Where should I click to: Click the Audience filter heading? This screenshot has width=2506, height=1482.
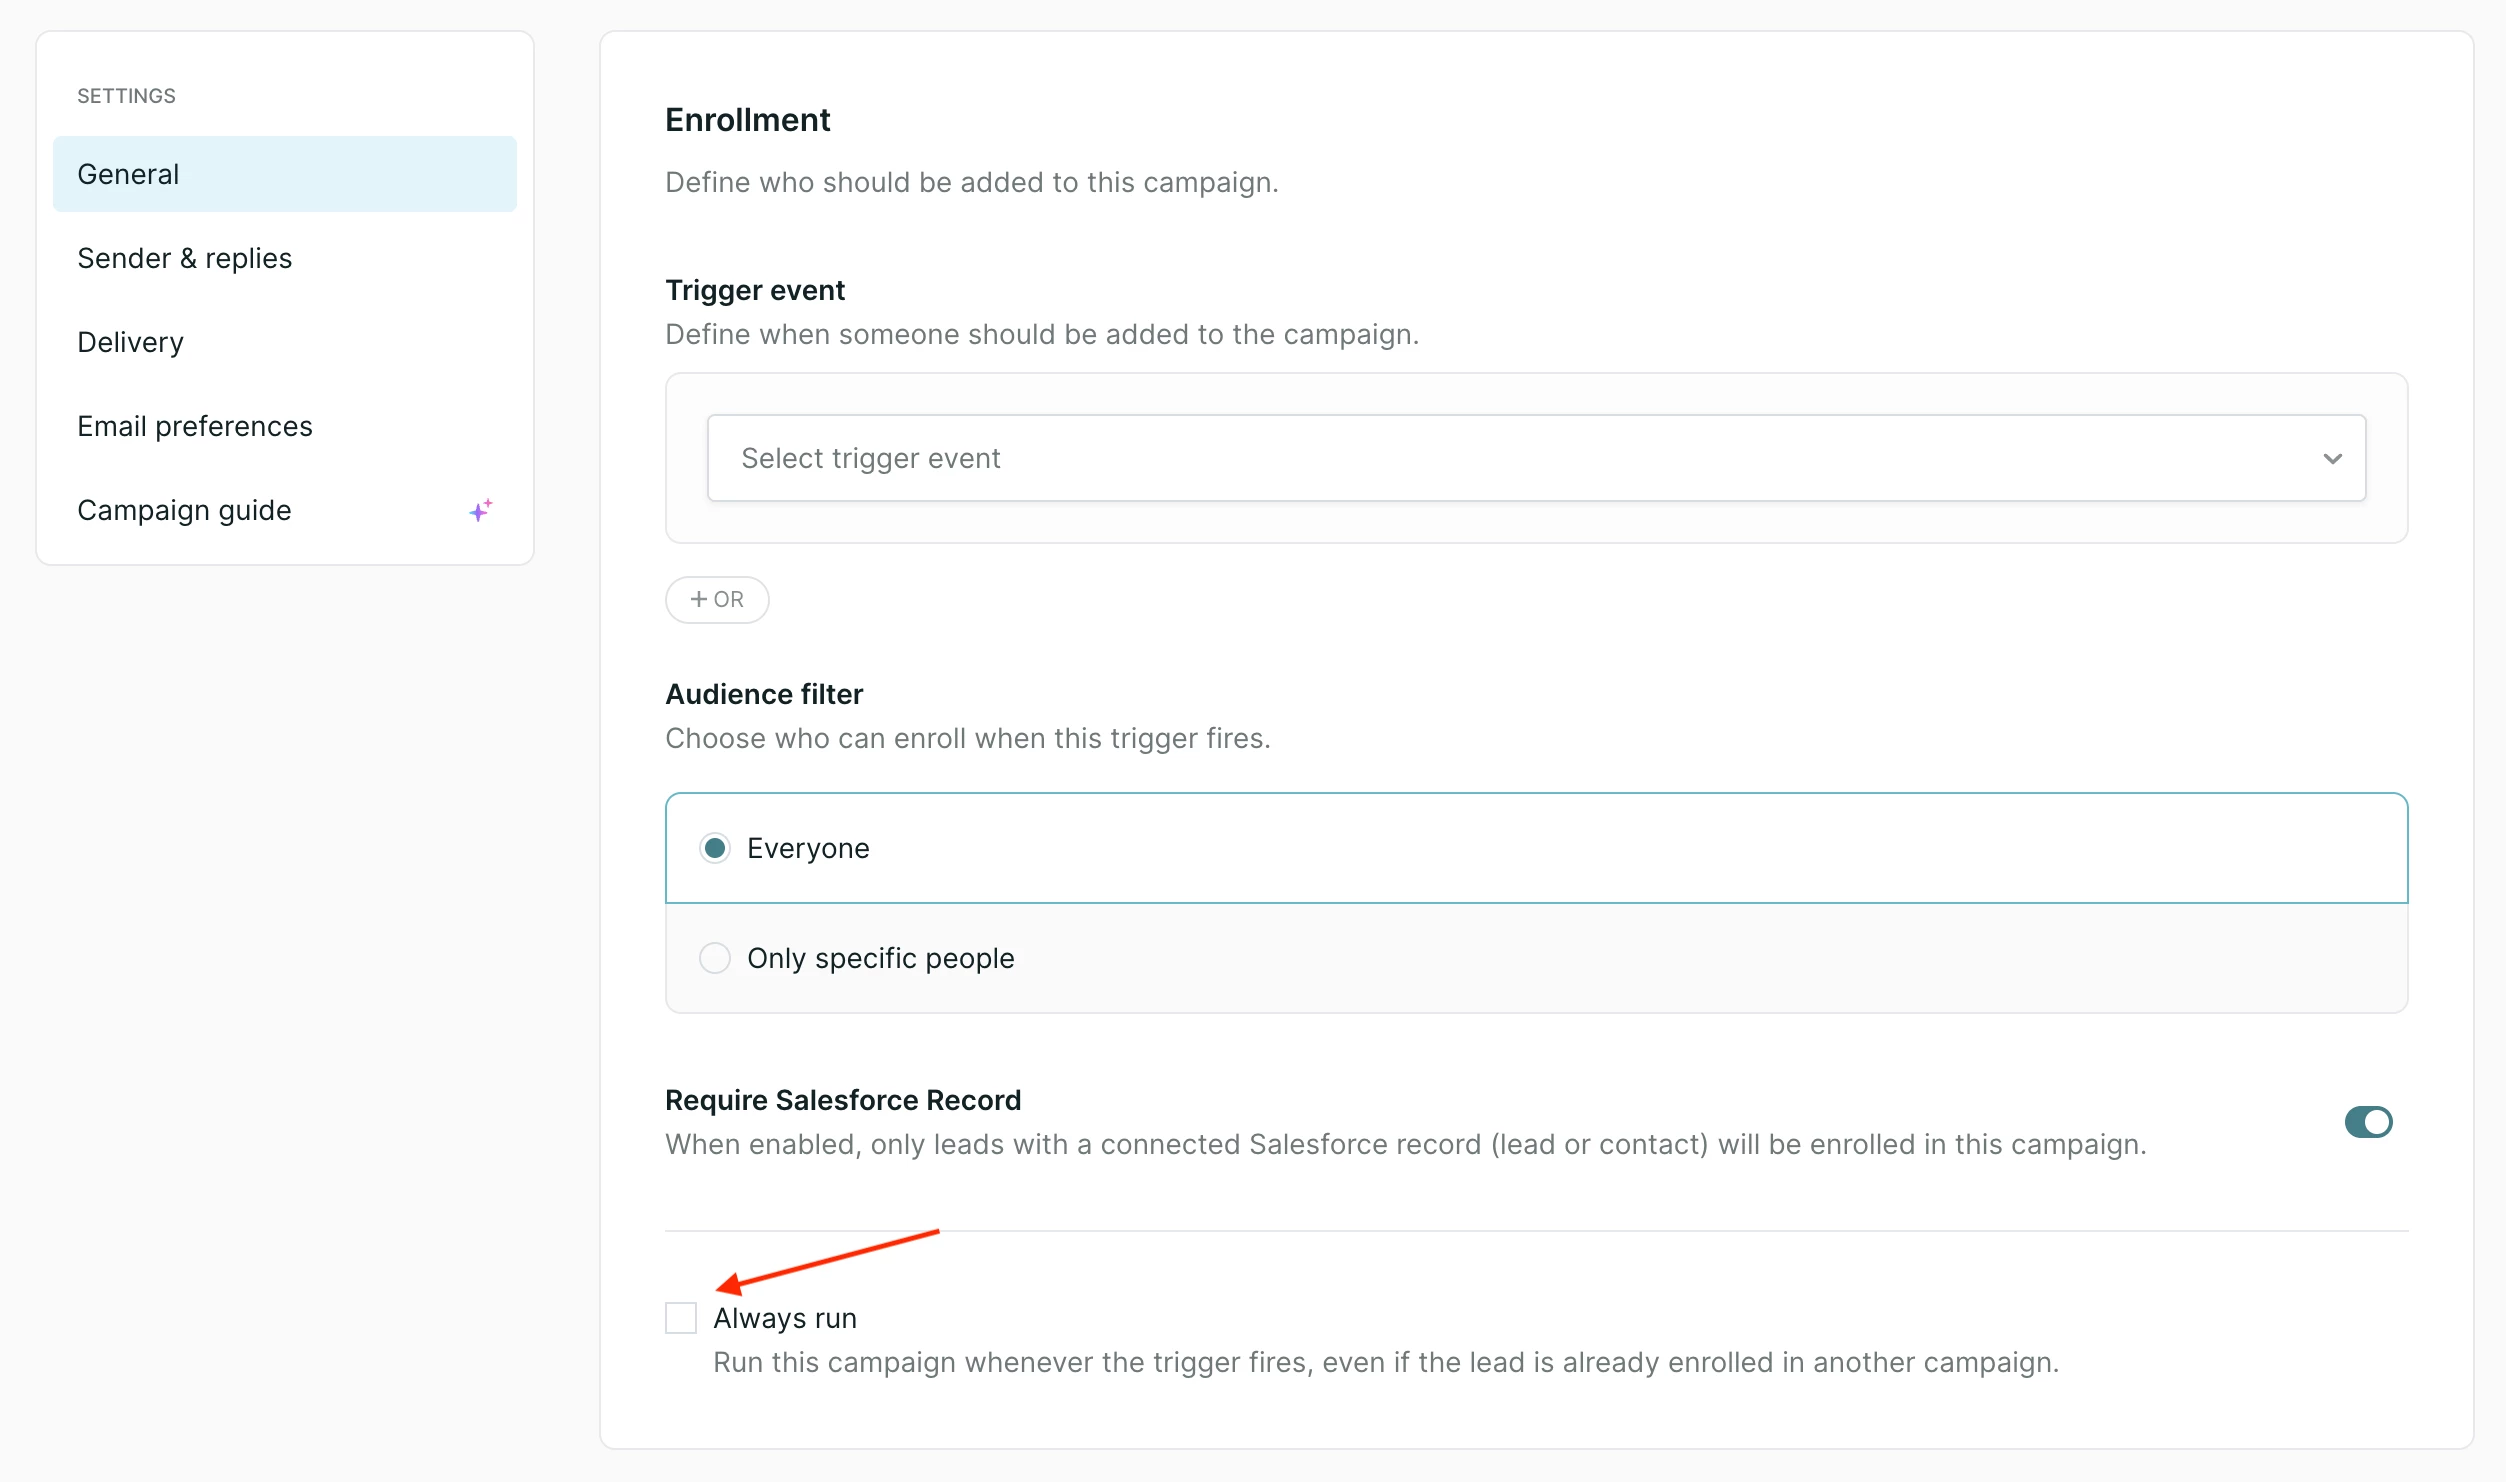(764, 694)
